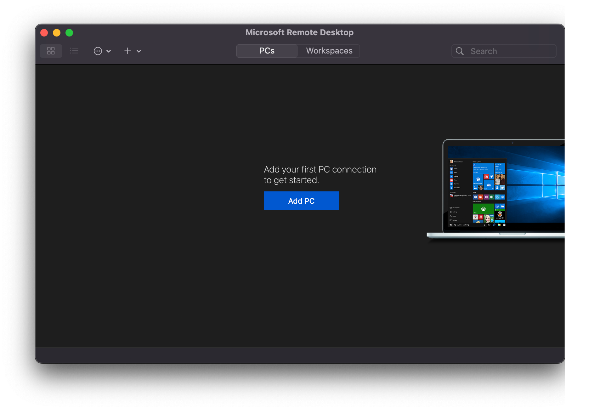Expand the chevron beside the ellipsis icon
The image size is (600, 409).
point(109,51)
